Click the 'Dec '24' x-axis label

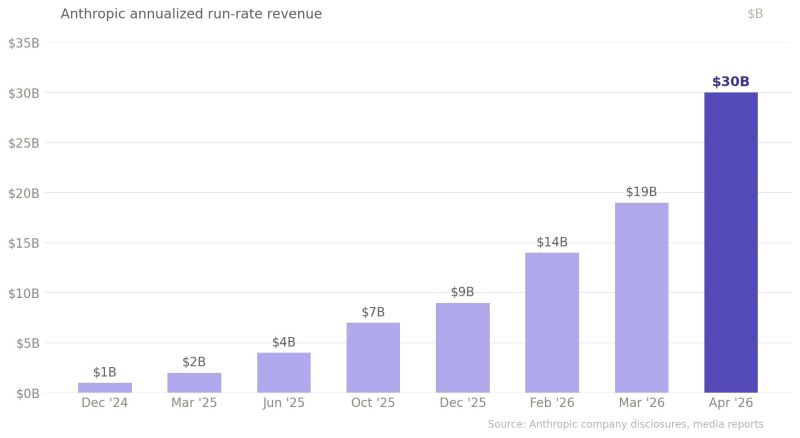click(x=105, y=403)
